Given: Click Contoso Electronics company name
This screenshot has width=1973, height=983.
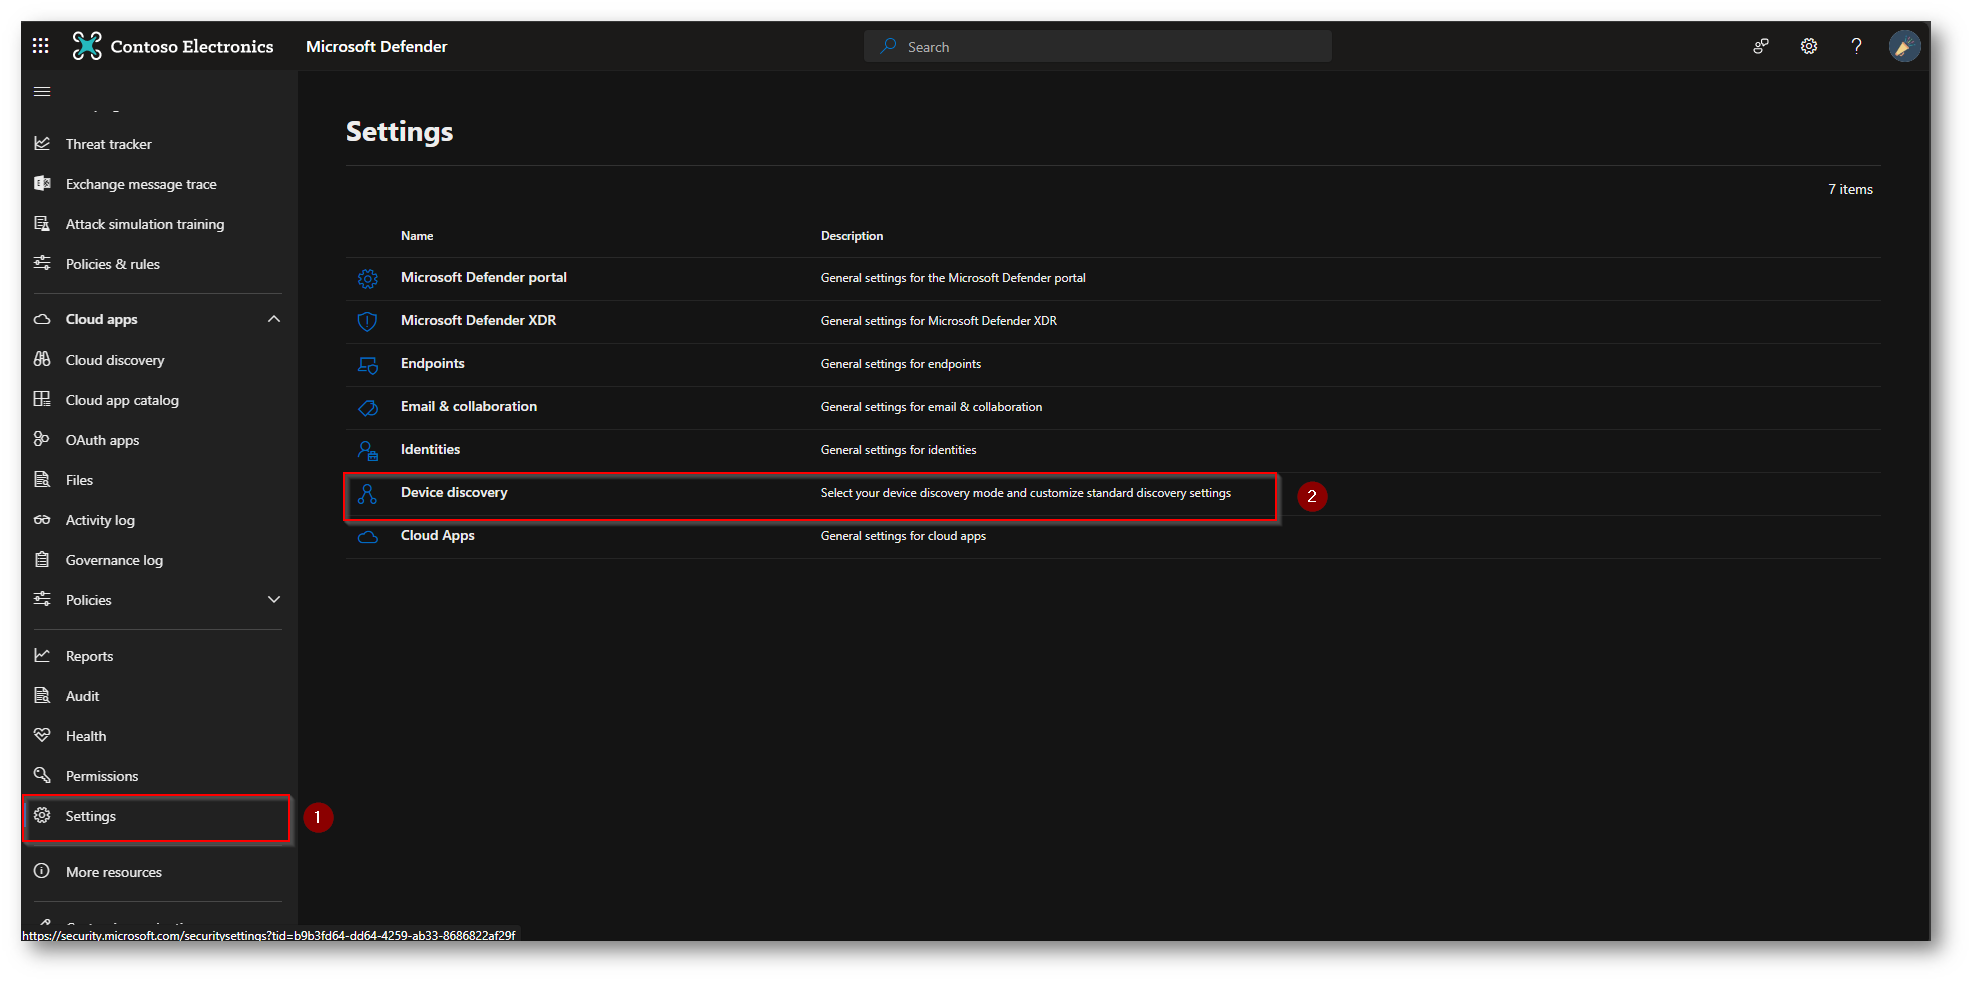Looking at the screenshot, I should 192,46.
